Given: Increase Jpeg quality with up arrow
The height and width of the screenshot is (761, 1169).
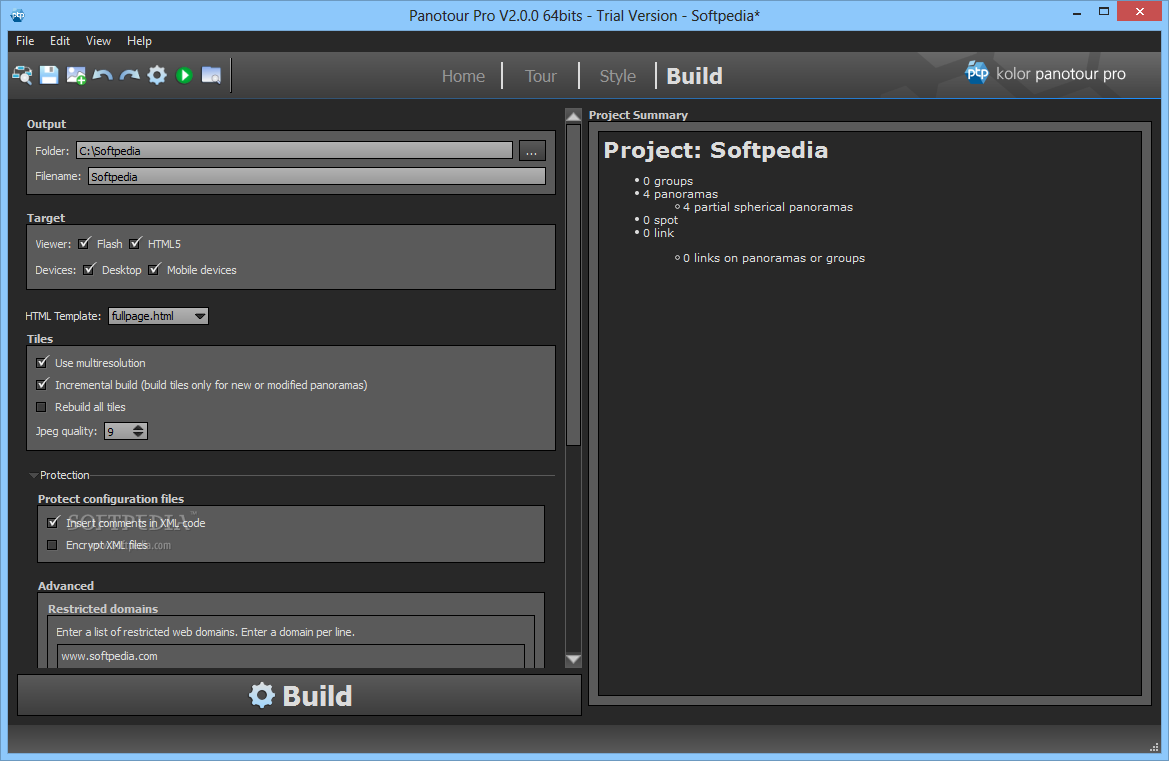Looking at the screenshot, I should (138, 427).
